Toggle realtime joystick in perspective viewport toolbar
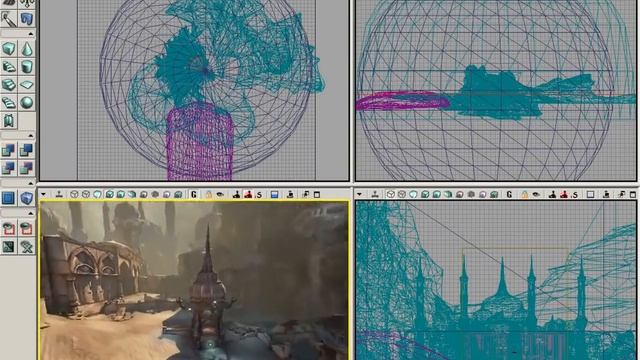 click(x=59, y=195)
